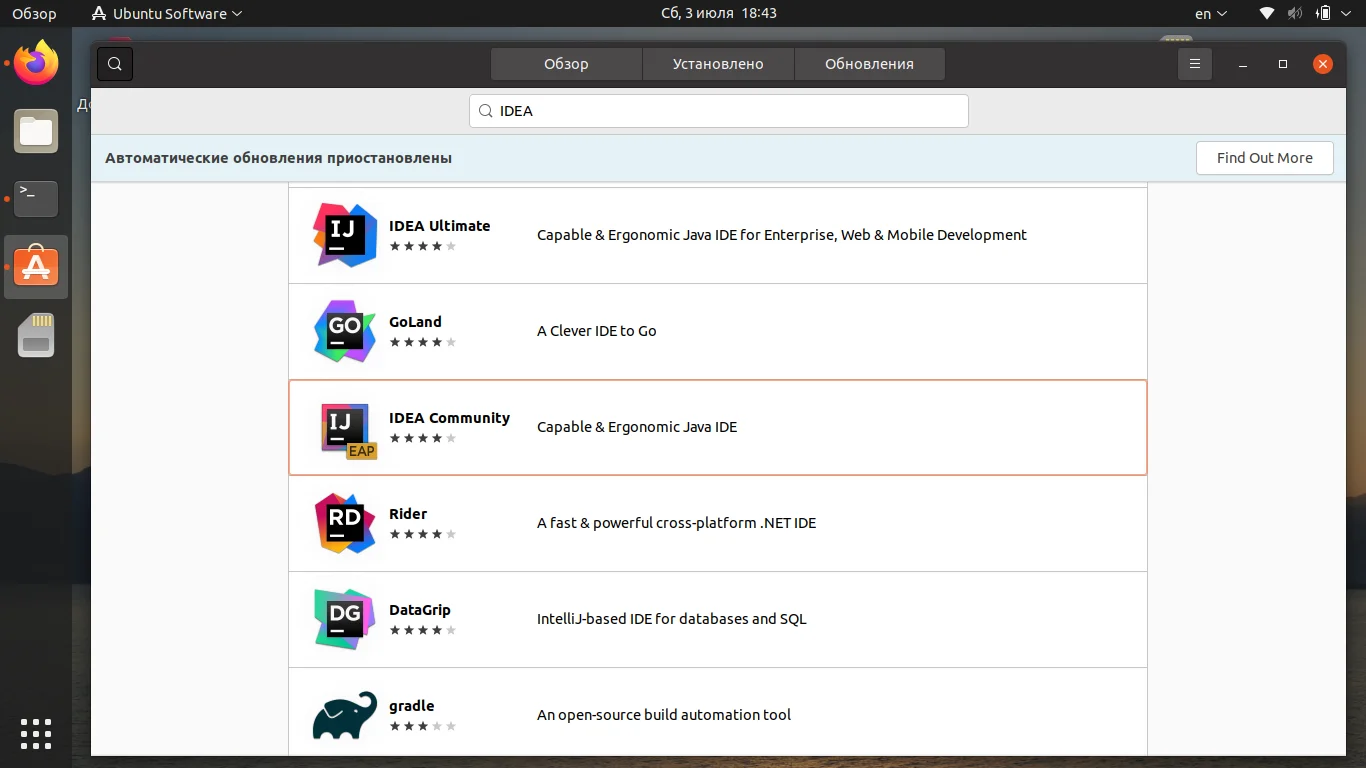This screenshot has width=1366, height=768.
Task: Switch to the Установлено tab
Action: point(718,64)
